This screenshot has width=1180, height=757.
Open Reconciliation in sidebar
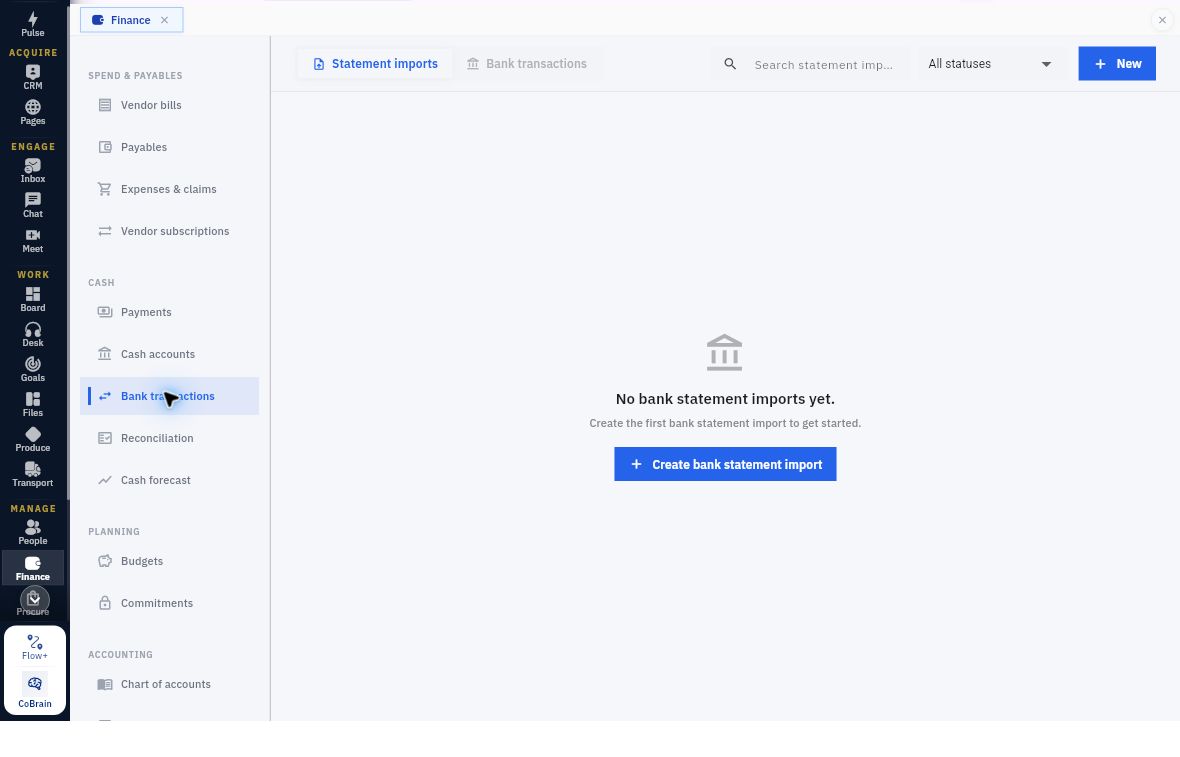[x=169, y=438]
